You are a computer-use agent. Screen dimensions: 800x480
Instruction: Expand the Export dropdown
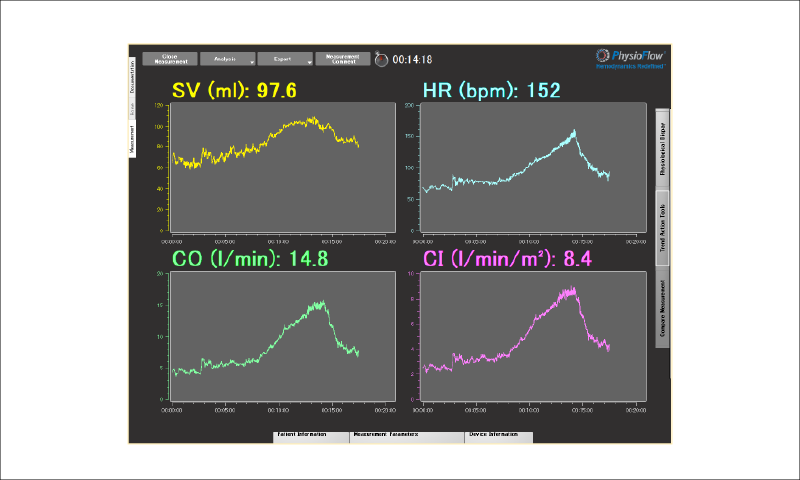click(x=285, y=59)
